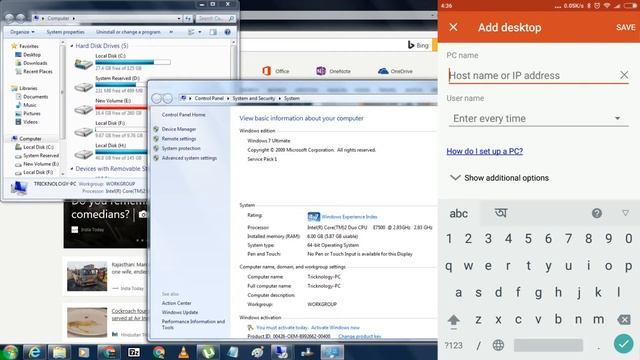Go to Control Panel Home
Viewport: 640px width, 360px height.
(183, 115)
